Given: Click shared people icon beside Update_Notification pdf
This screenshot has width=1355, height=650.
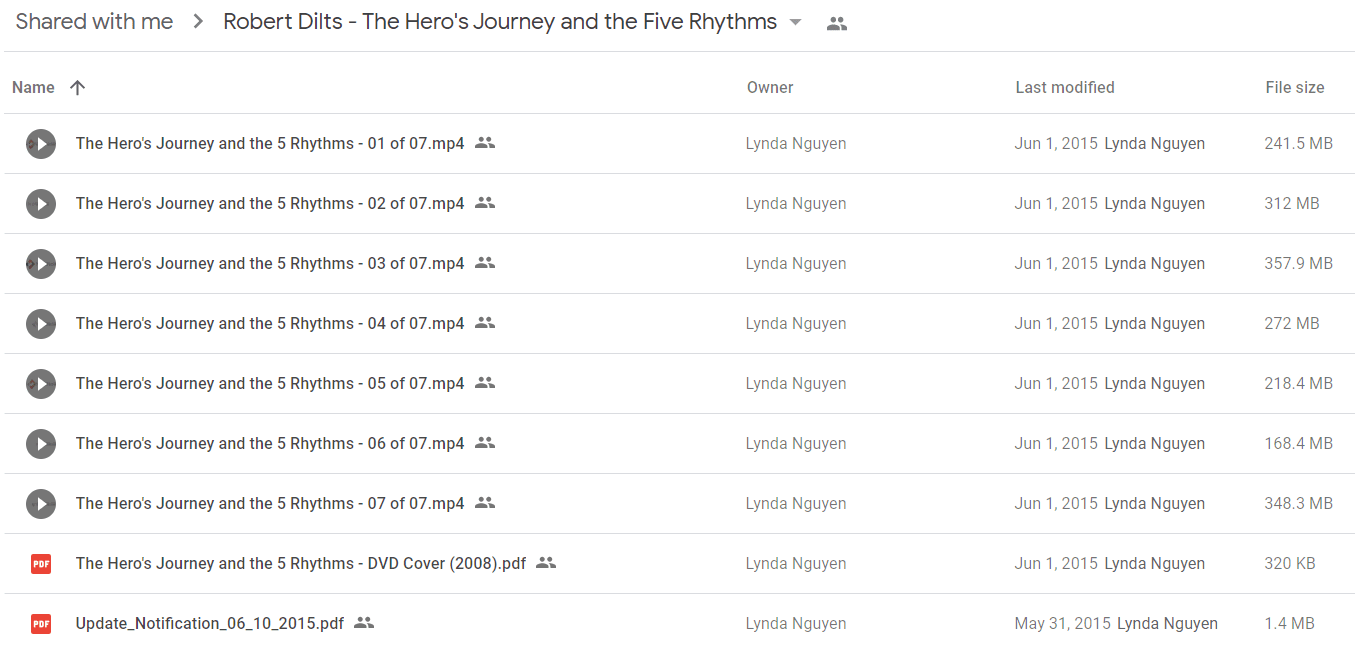Looking at the screenshot, I should (x=364, y=623).
